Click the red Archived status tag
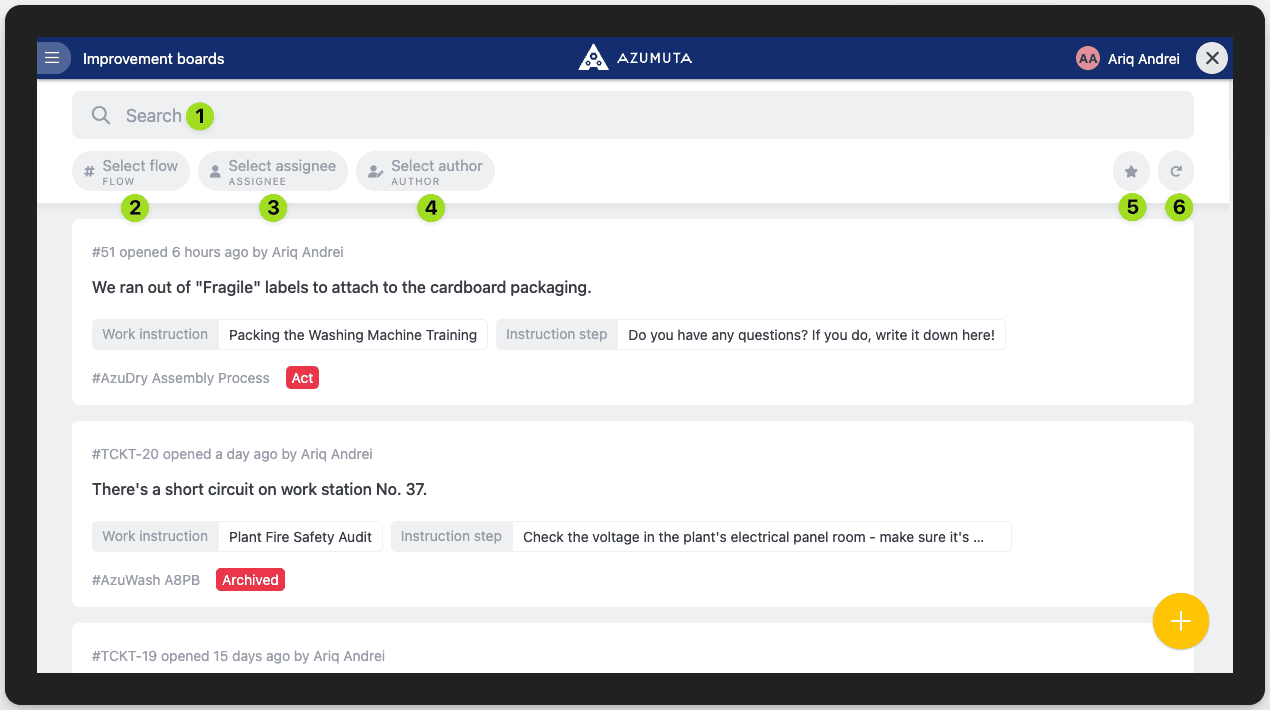1270x710 pixels. click(250, 580)
